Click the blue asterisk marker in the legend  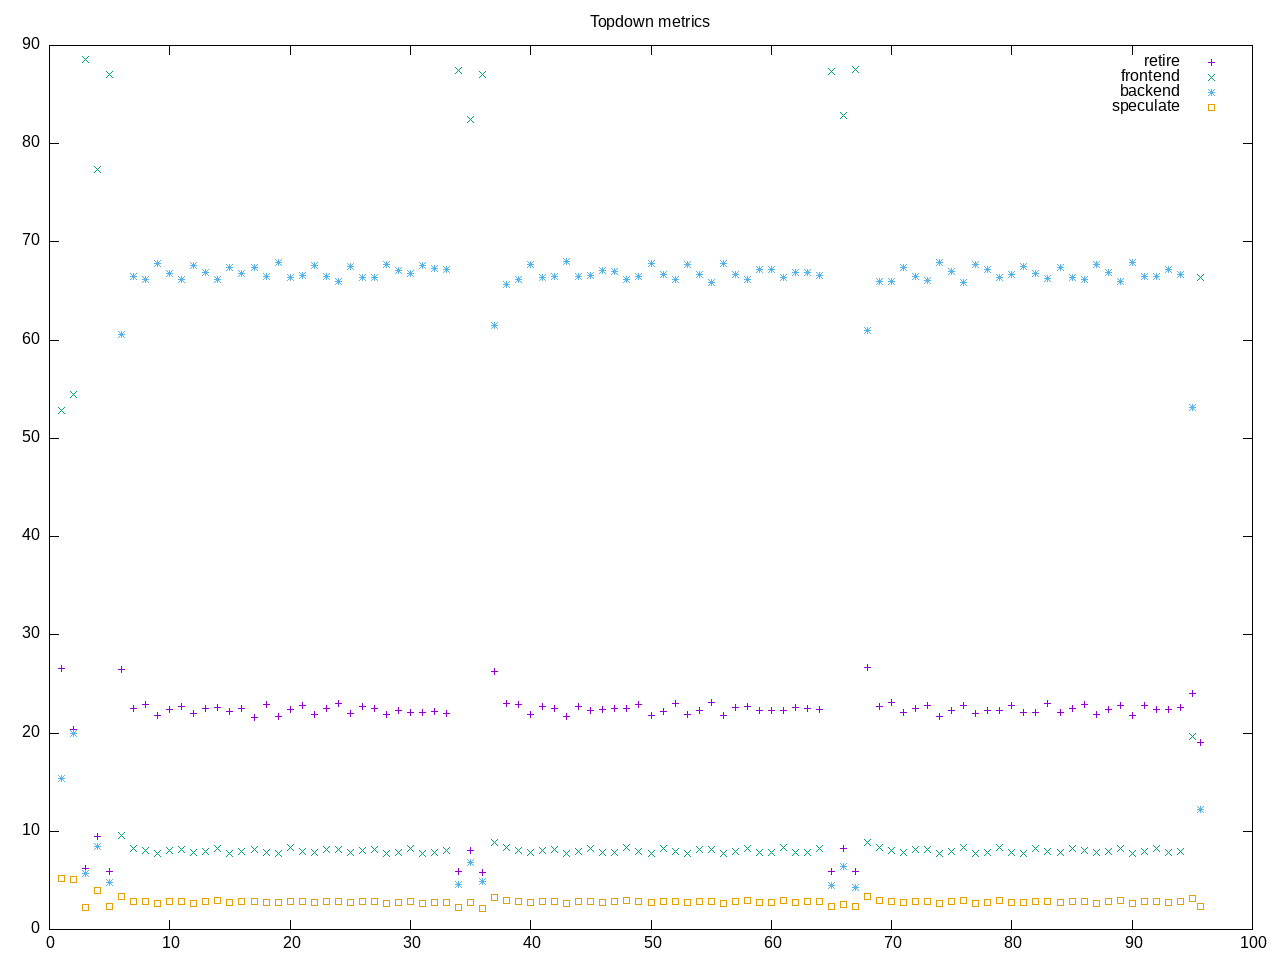tap(1211, 92)
